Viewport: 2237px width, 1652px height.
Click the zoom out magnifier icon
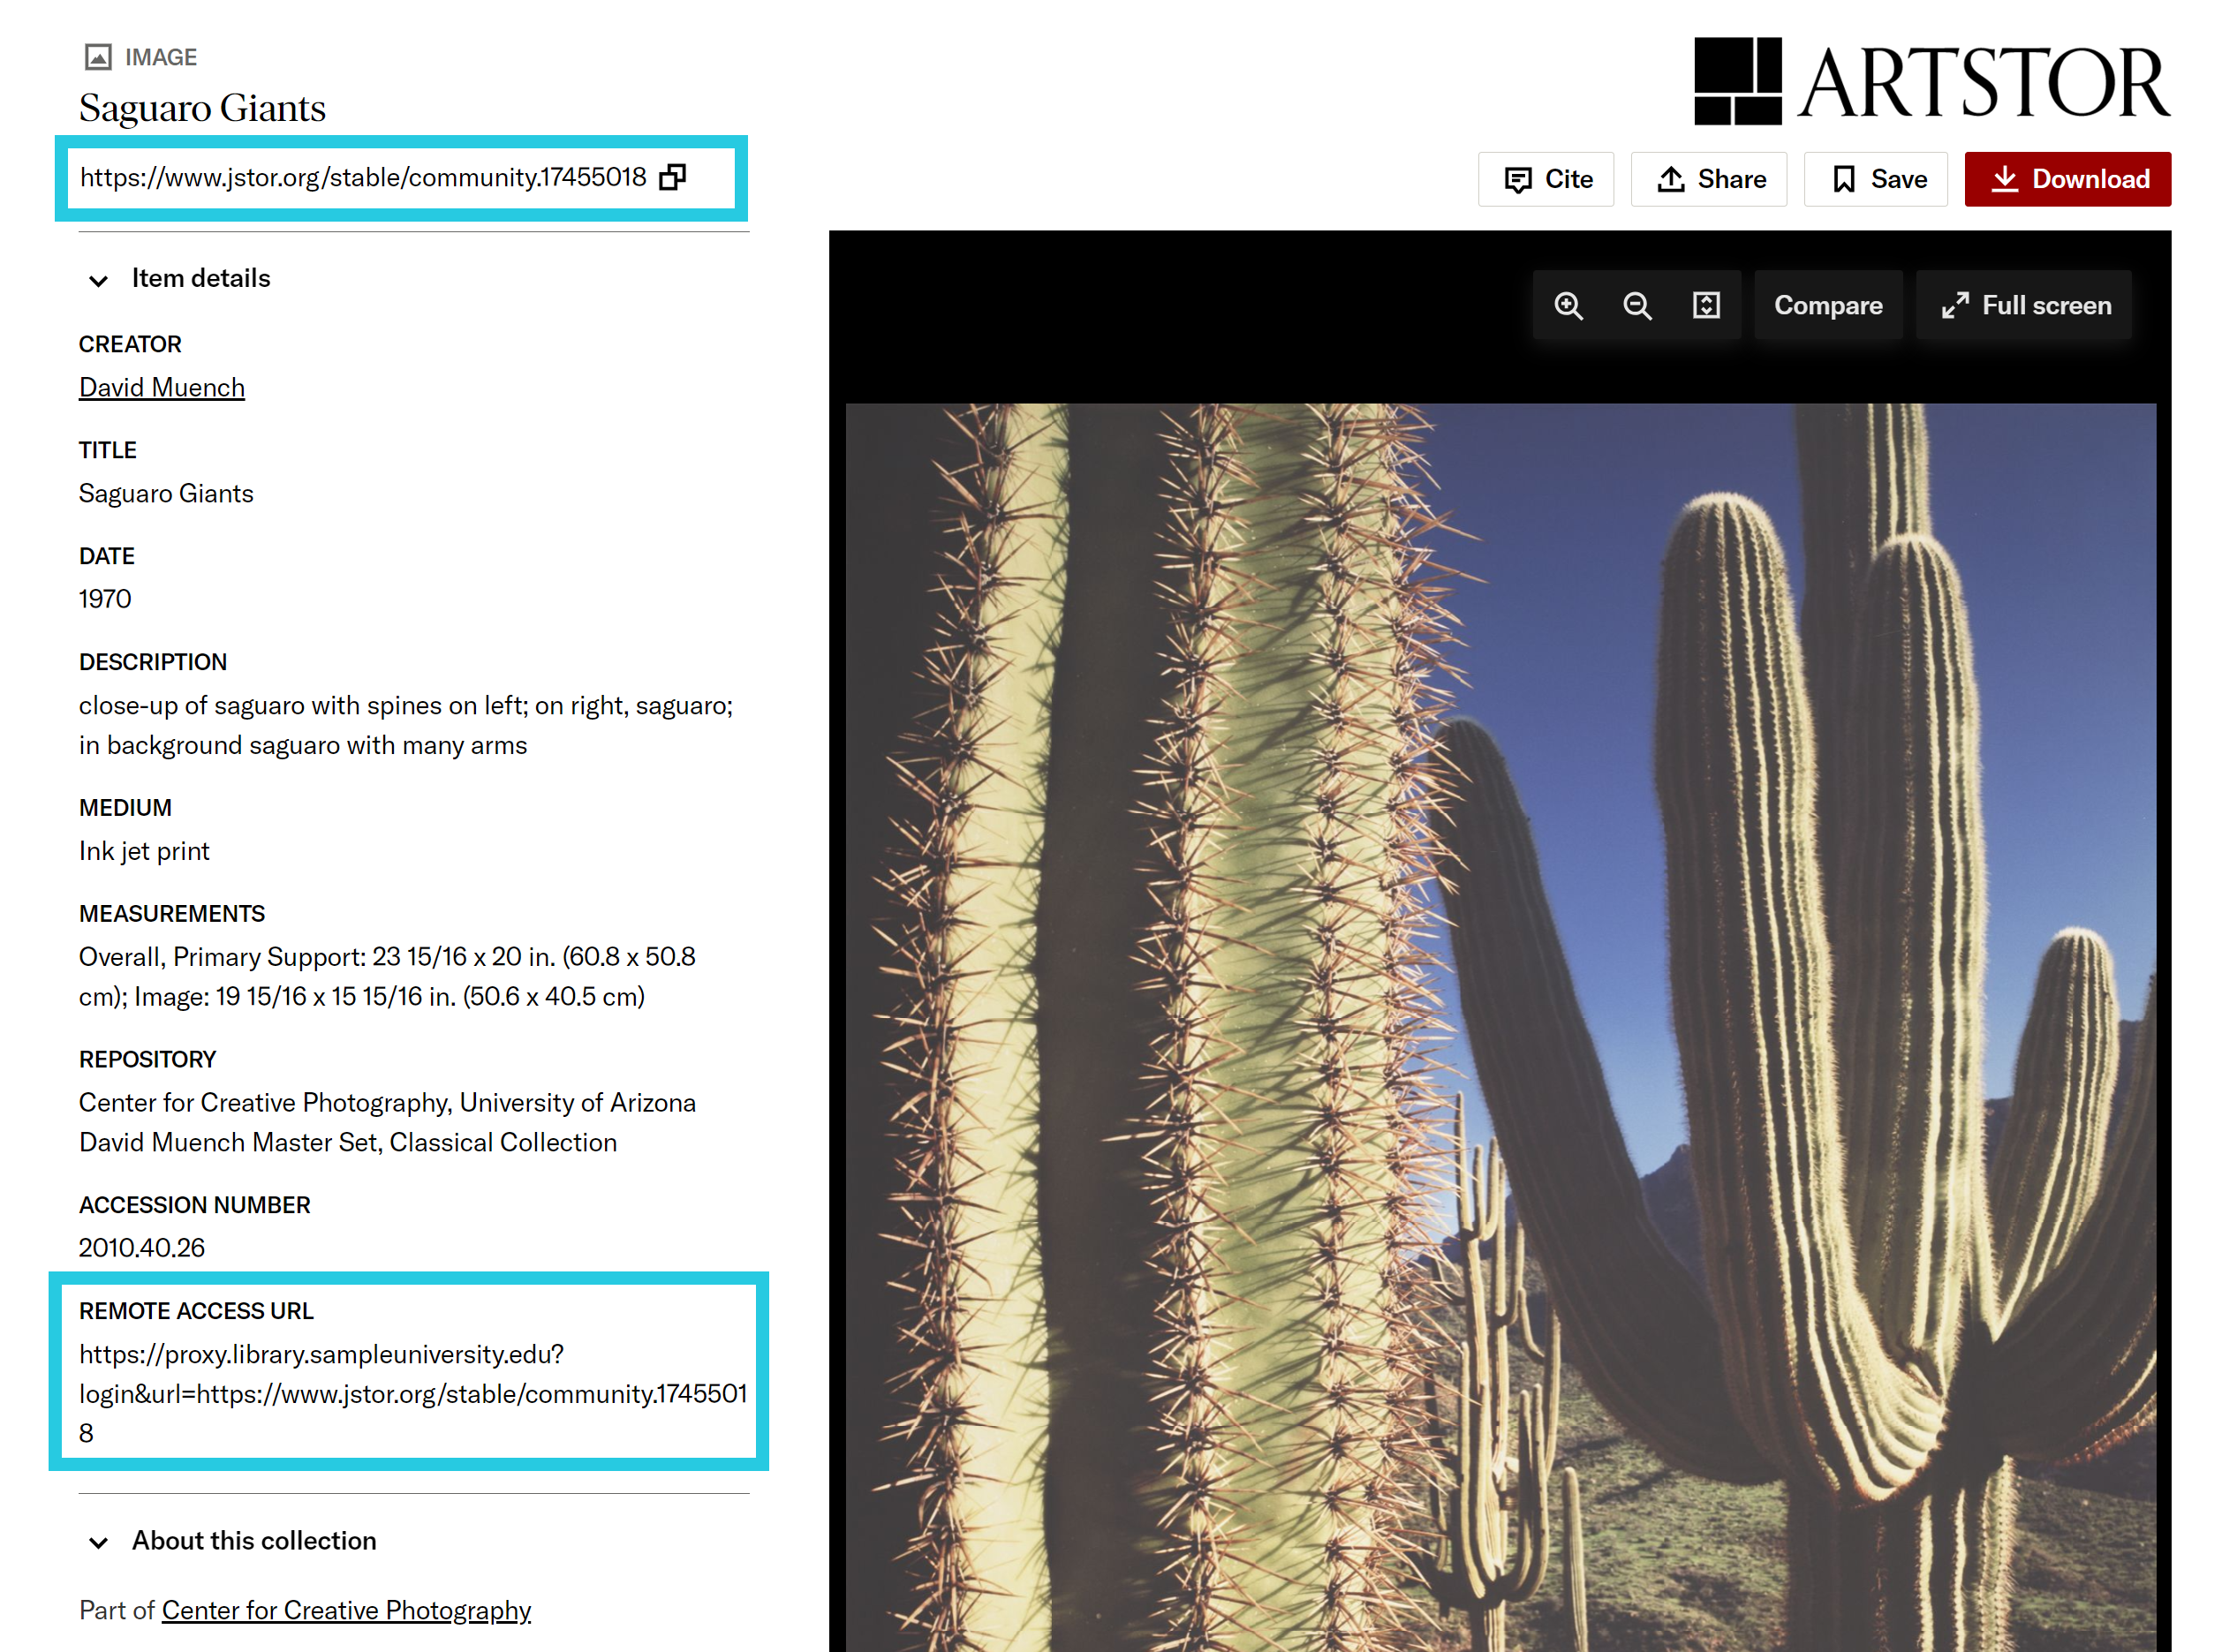point(1637,306)
